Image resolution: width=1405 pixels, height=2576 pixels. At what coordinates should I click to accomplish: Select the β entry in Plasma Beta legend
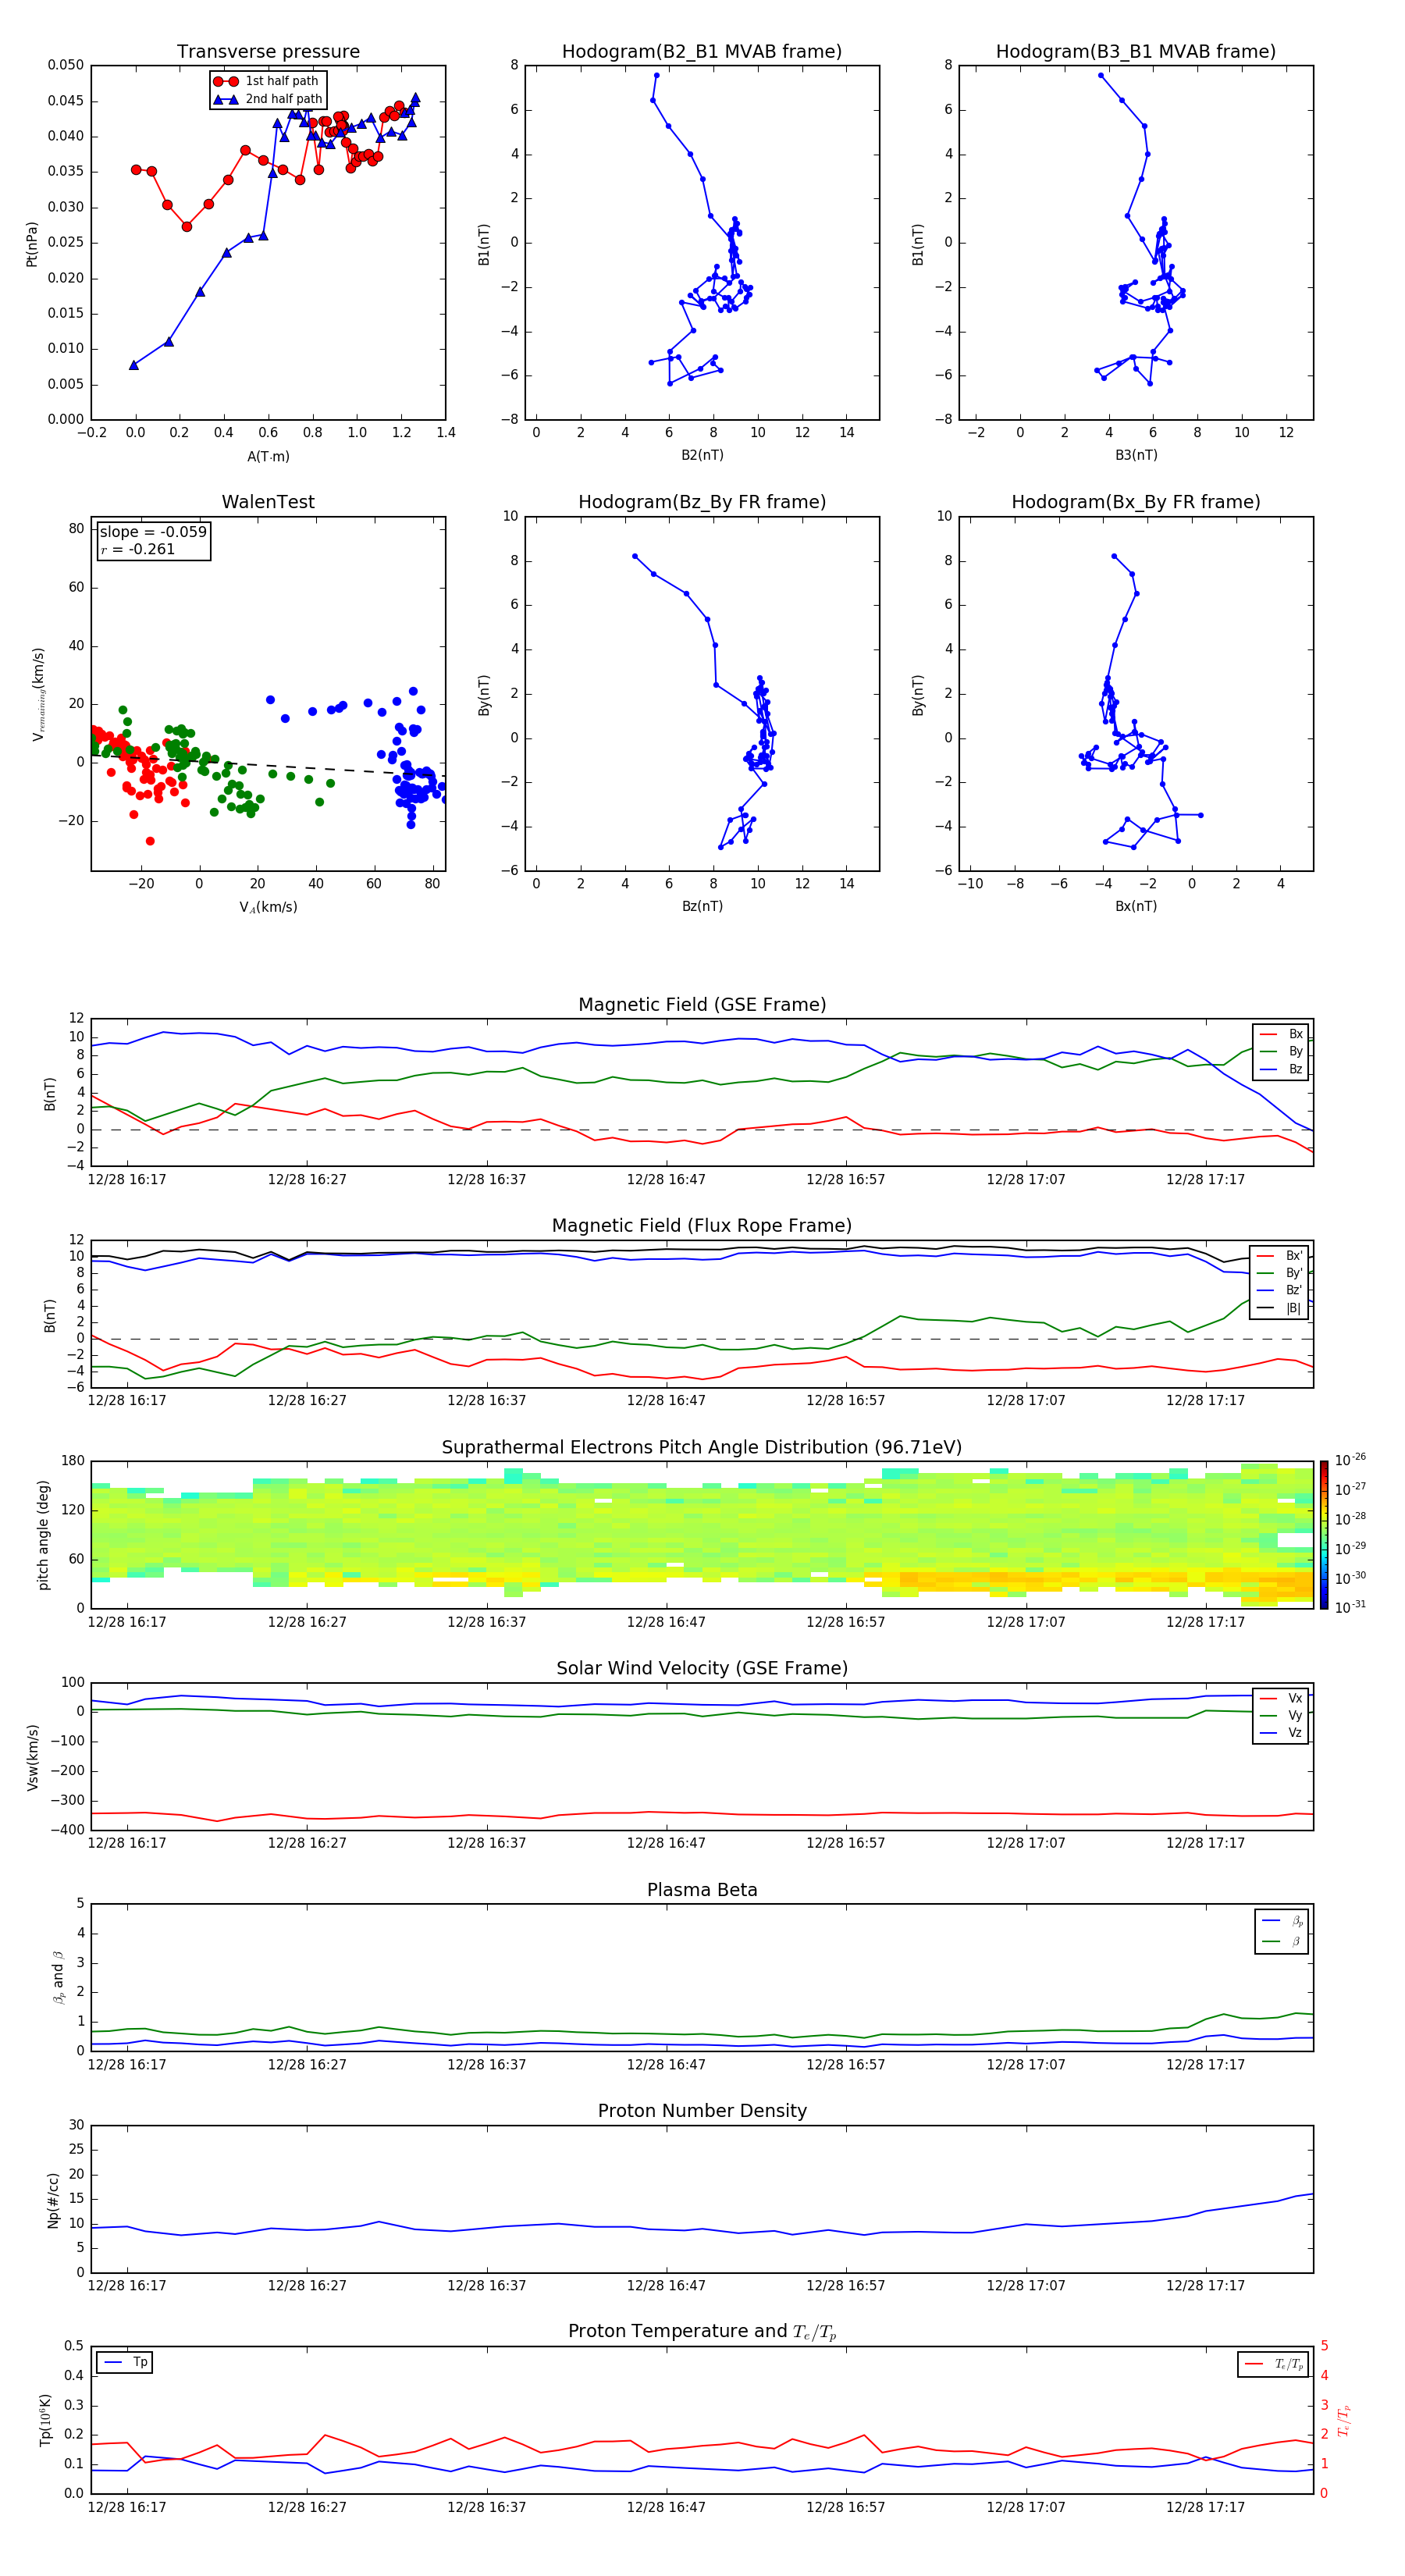click(x=1283, y=1941)
